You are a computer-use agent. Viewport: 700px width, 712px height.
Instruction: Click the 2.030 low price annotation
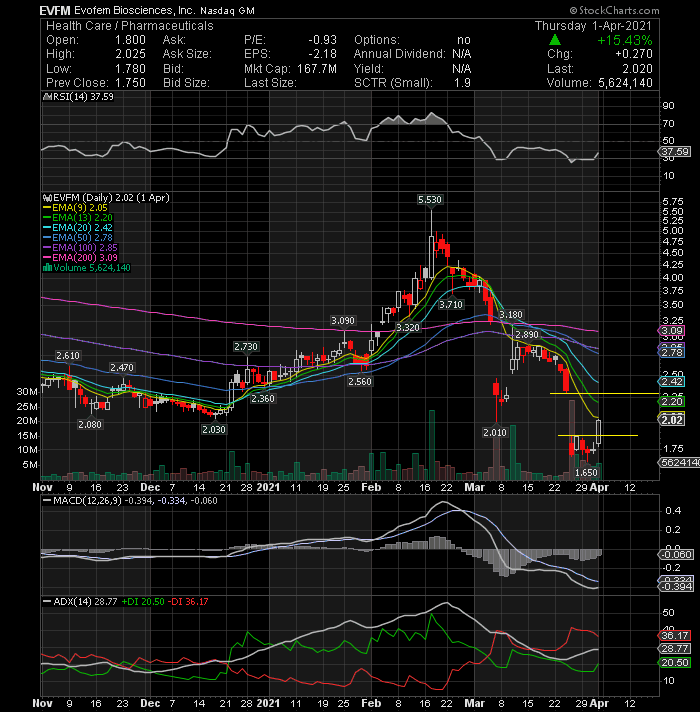(x=214, y=430)
